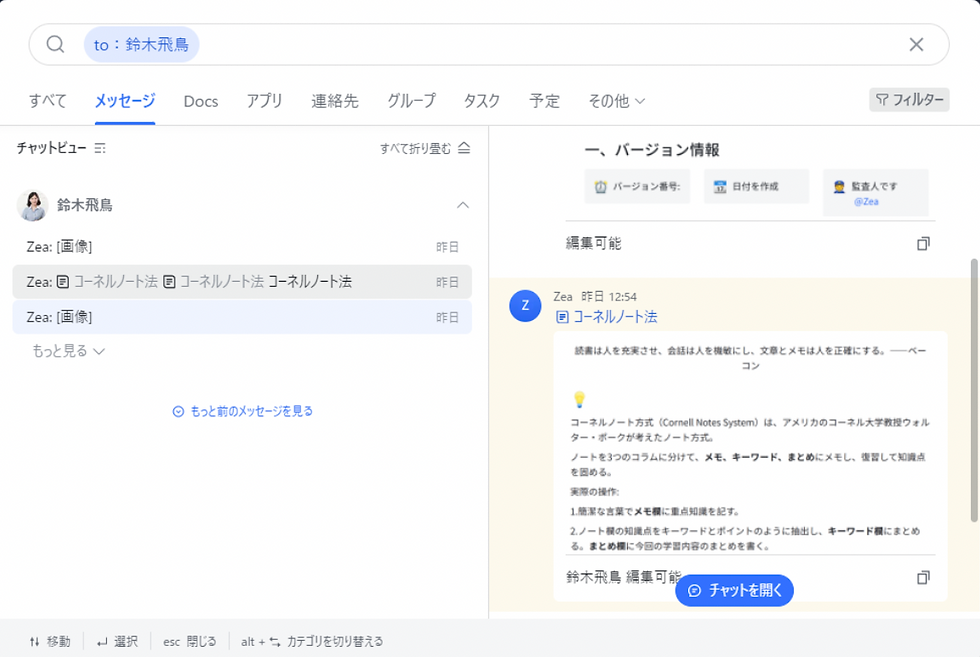The height and width of the screenshot is (657, 980).
Task: Click the copy icon beside 編集可能
Action: click(x=923, y=243)
